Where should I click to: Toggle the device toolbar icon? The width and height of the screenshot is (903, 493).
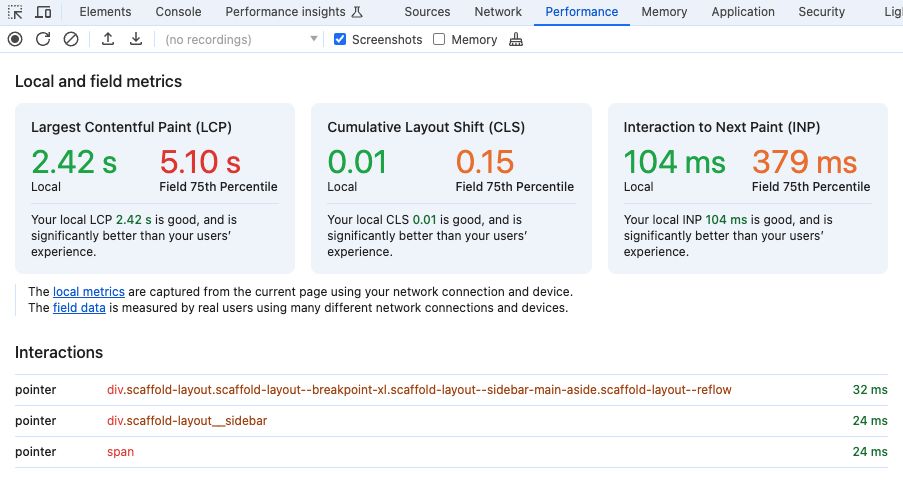43,12
